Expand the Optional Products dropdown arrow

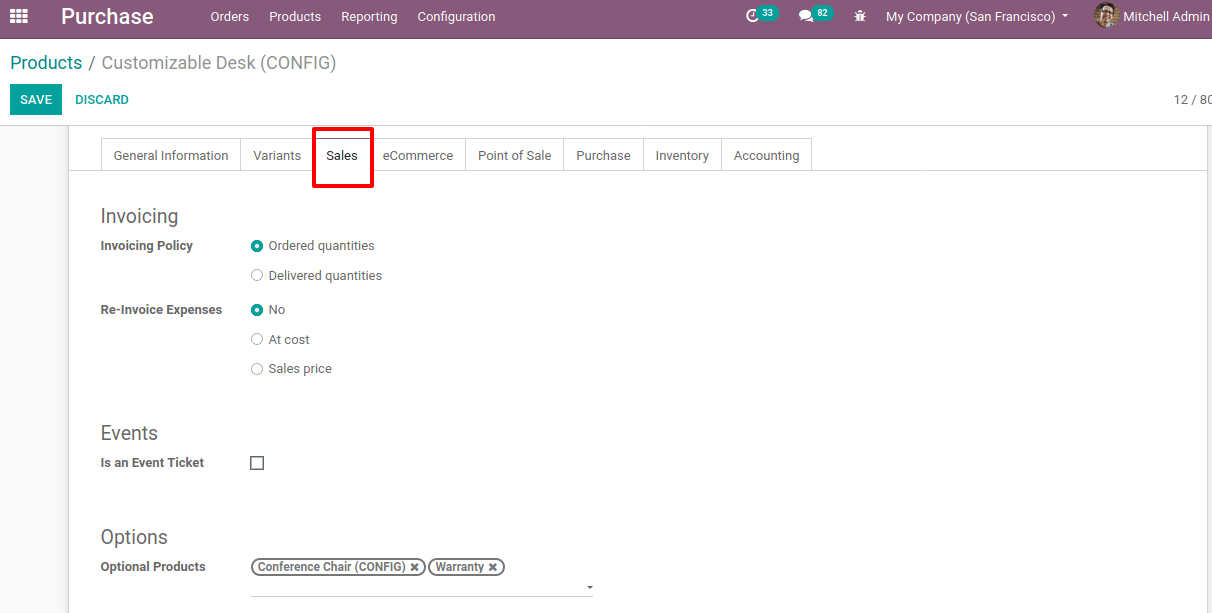(590, 588)
